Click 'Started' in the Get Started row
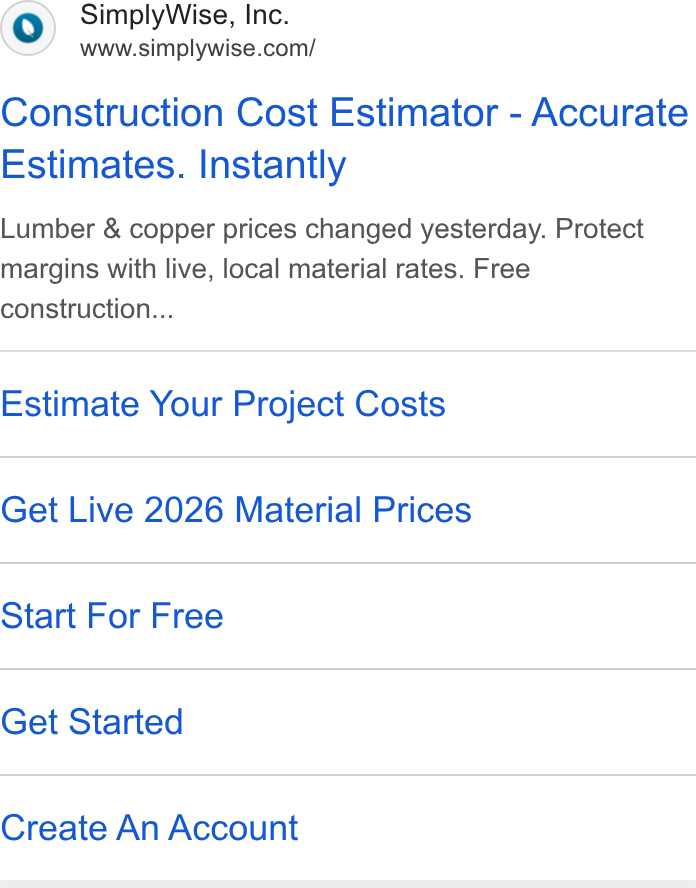 click(126, 722)
